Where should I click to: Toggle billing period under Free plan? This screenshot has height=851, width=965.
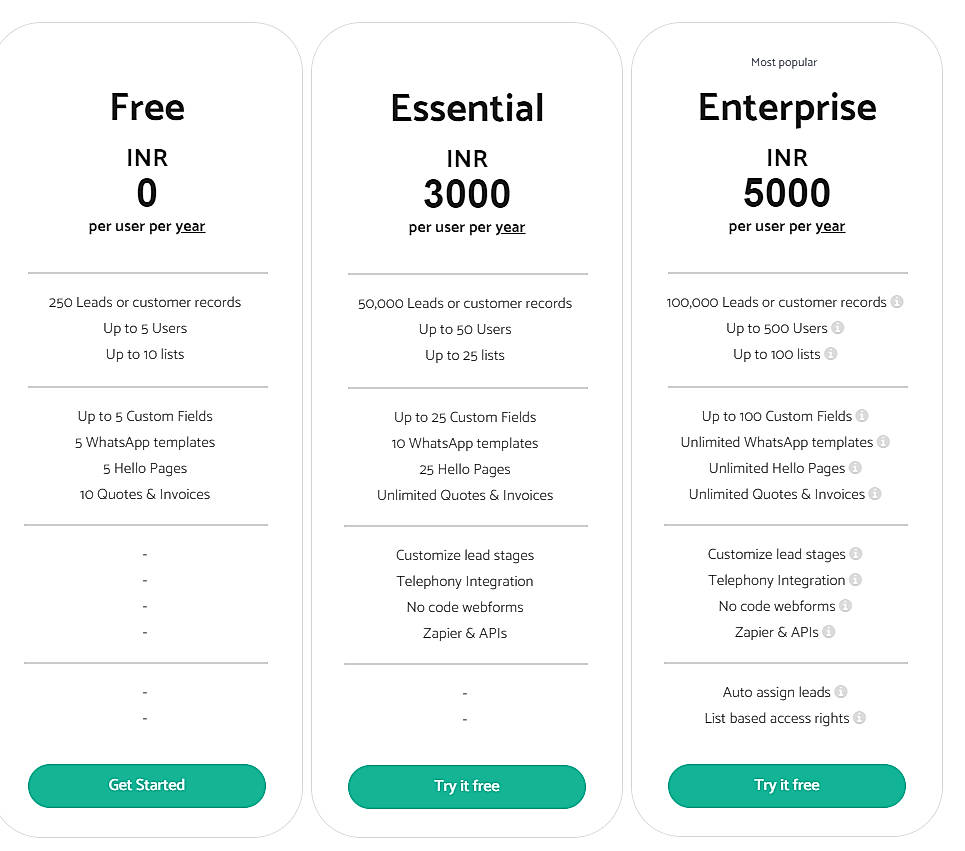pyautogui.click(x=190, y=226)
